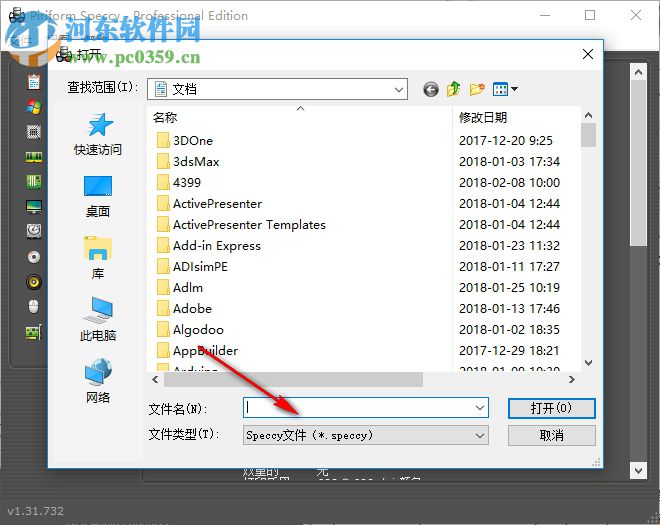Click file list horizontal scrollbar left arrow

(x=155, y=380)
